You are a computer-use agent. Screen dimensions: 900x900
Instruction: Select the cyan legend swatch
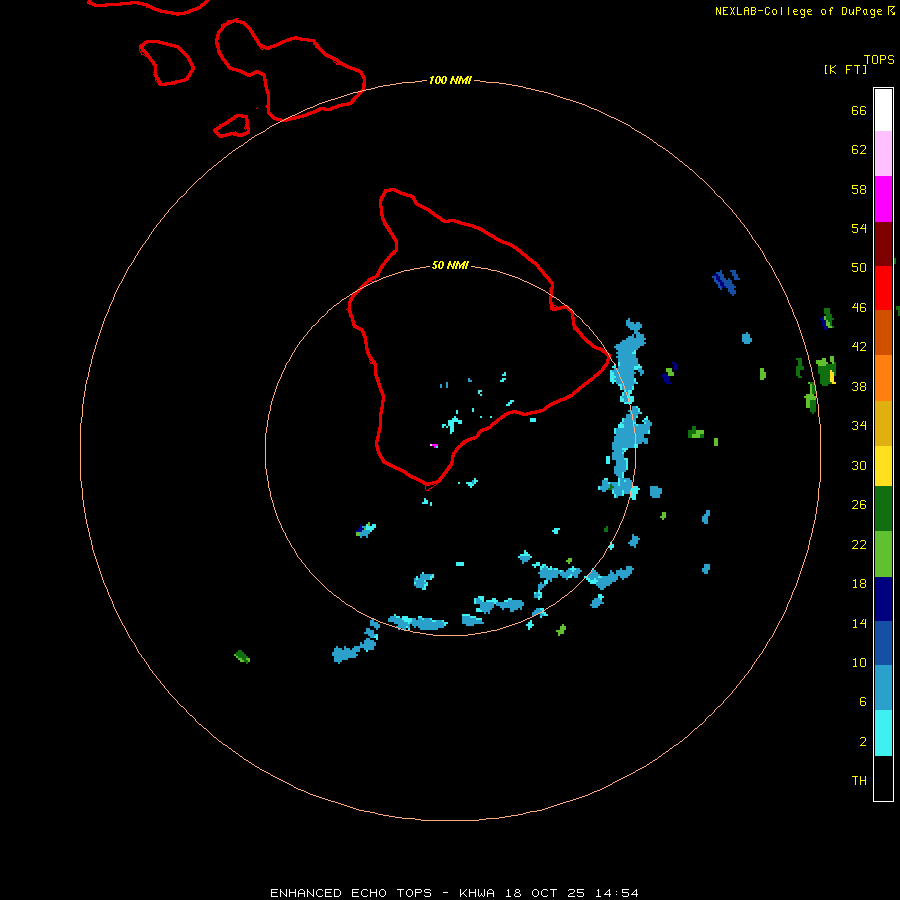[x=883, y=733]
